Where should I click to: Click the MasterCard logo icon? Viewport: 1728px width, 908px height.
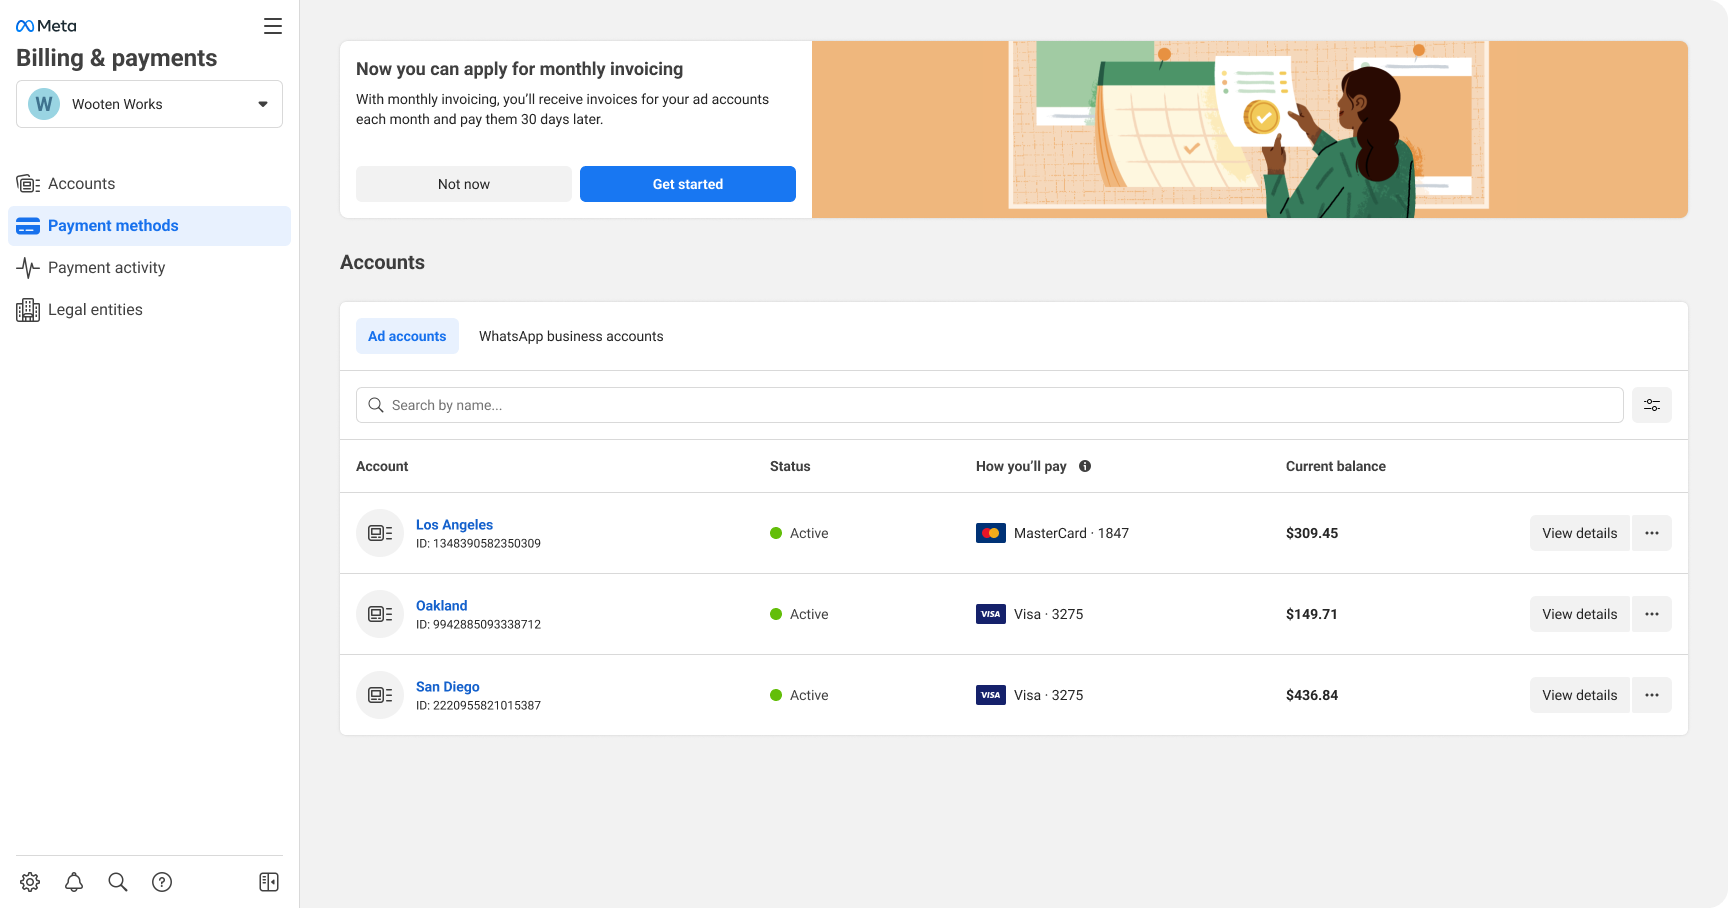pyautogui.click(x=991, y=533)
